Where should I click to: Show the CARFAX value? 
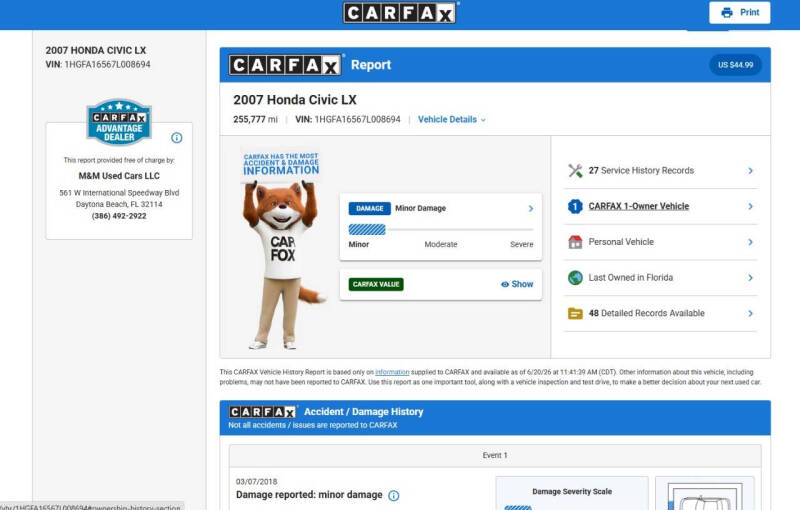(x=517, y=284)
